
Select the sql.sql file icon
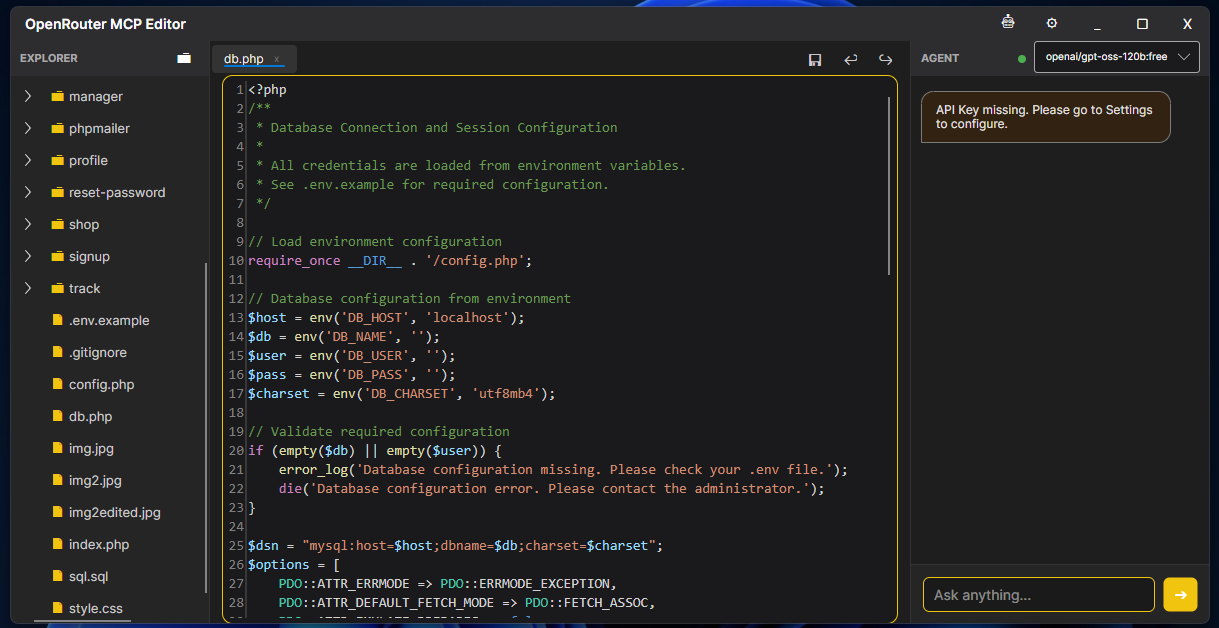coord(57,576)
